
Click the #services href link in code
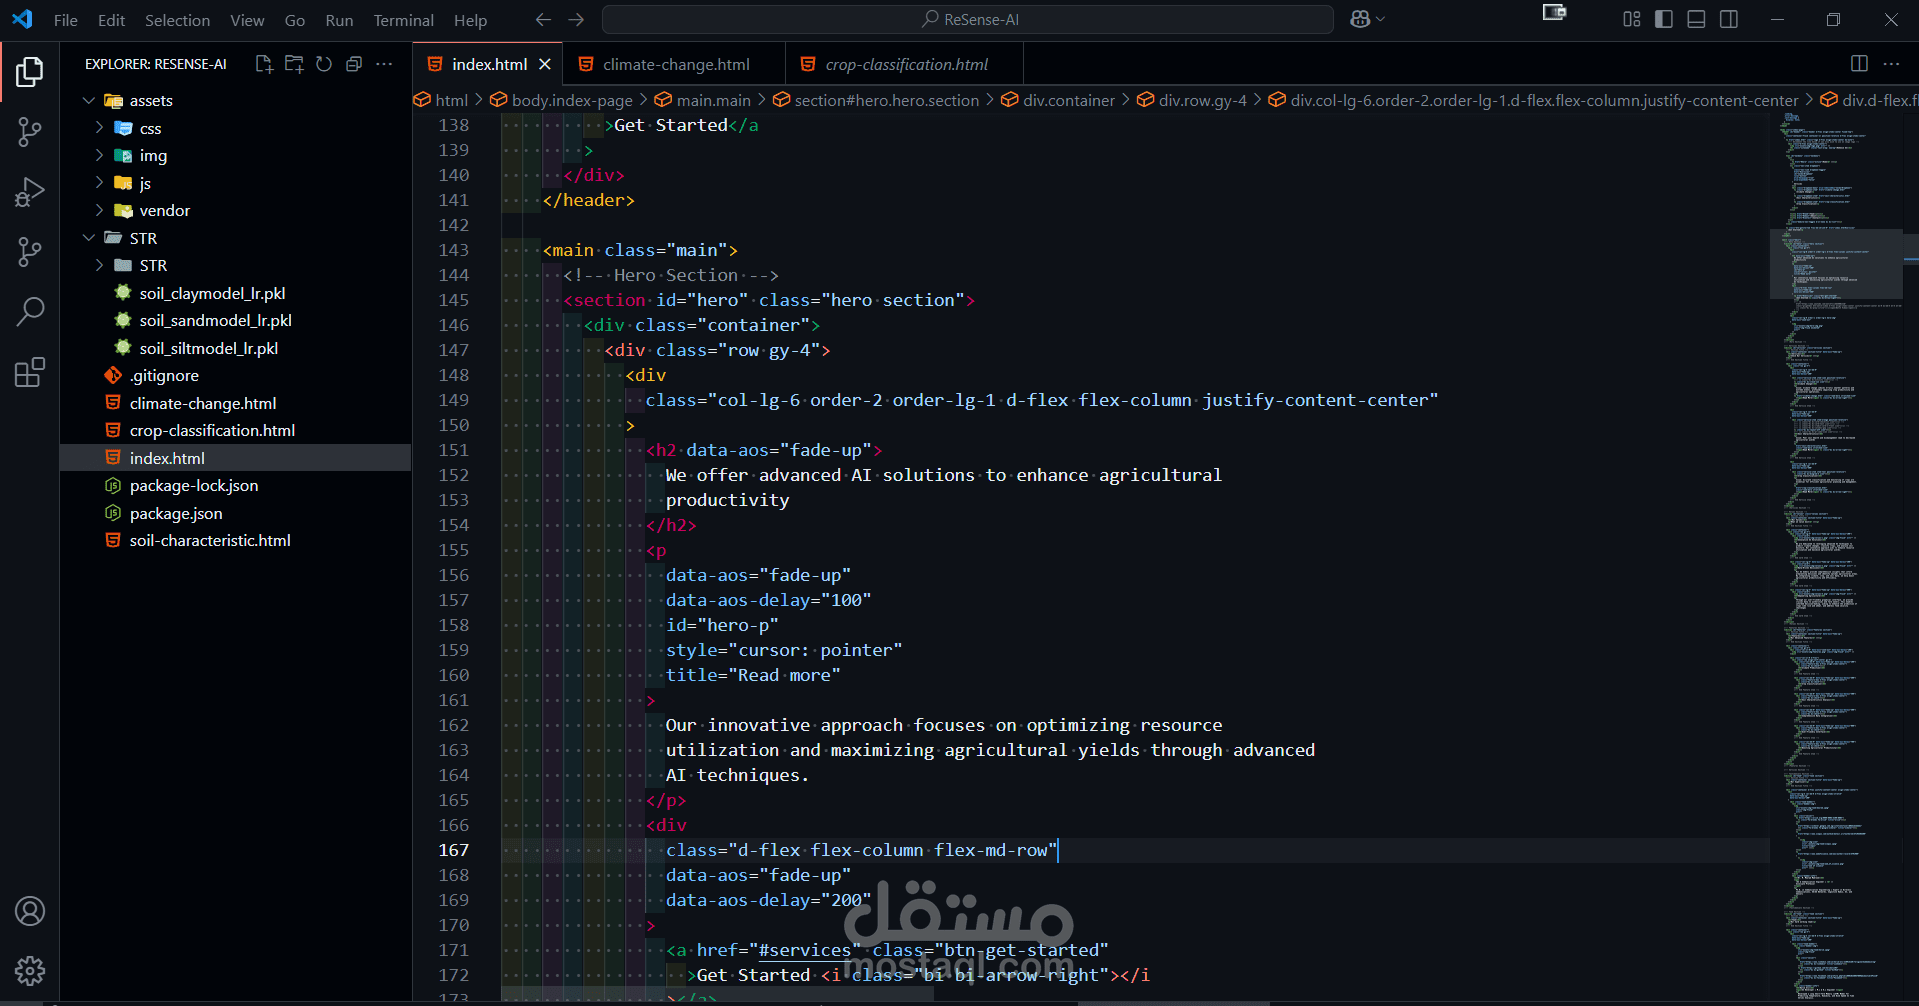point(805,950)
